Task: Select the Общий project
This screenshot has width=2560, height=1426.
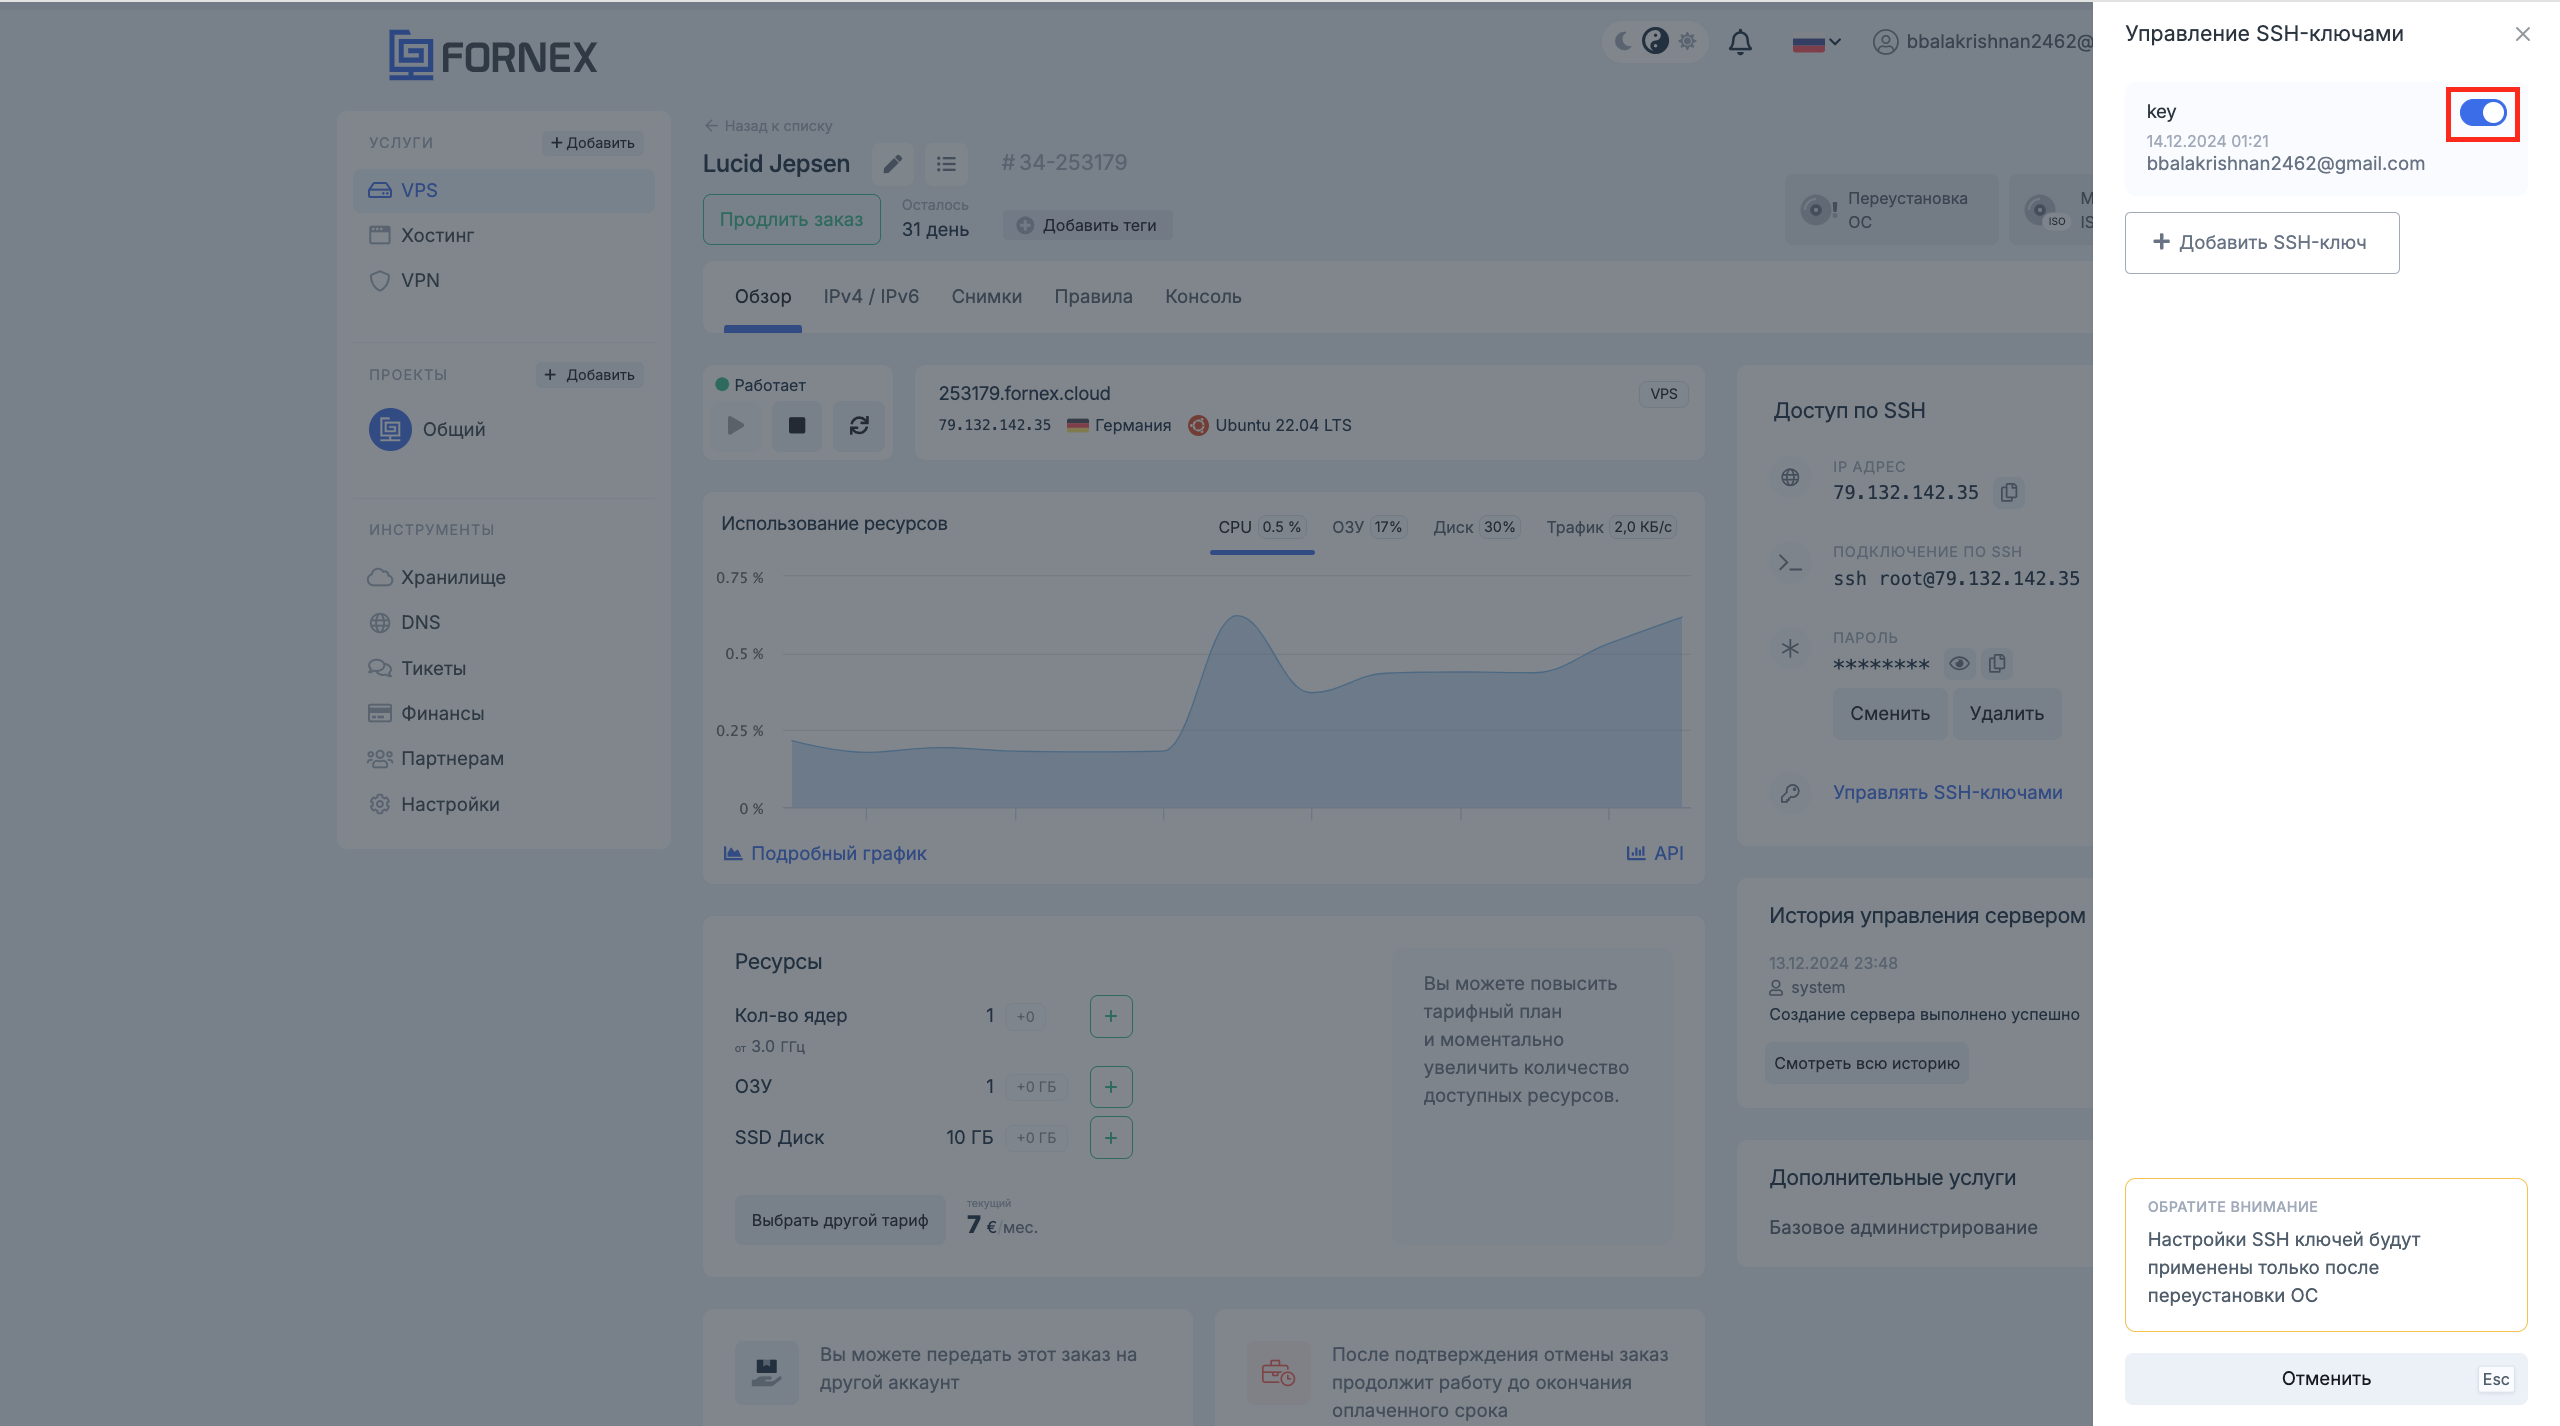Action: [x=428, y=429]
